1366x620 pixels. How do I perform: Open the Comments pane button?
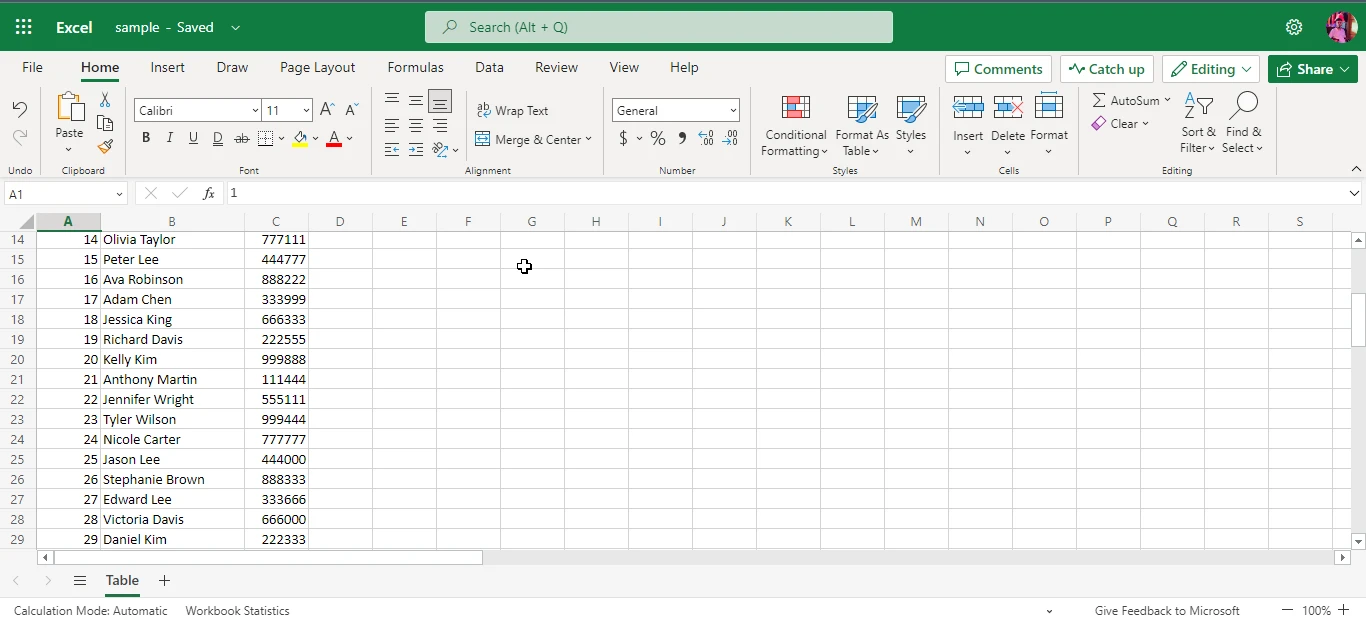(998, 69)
